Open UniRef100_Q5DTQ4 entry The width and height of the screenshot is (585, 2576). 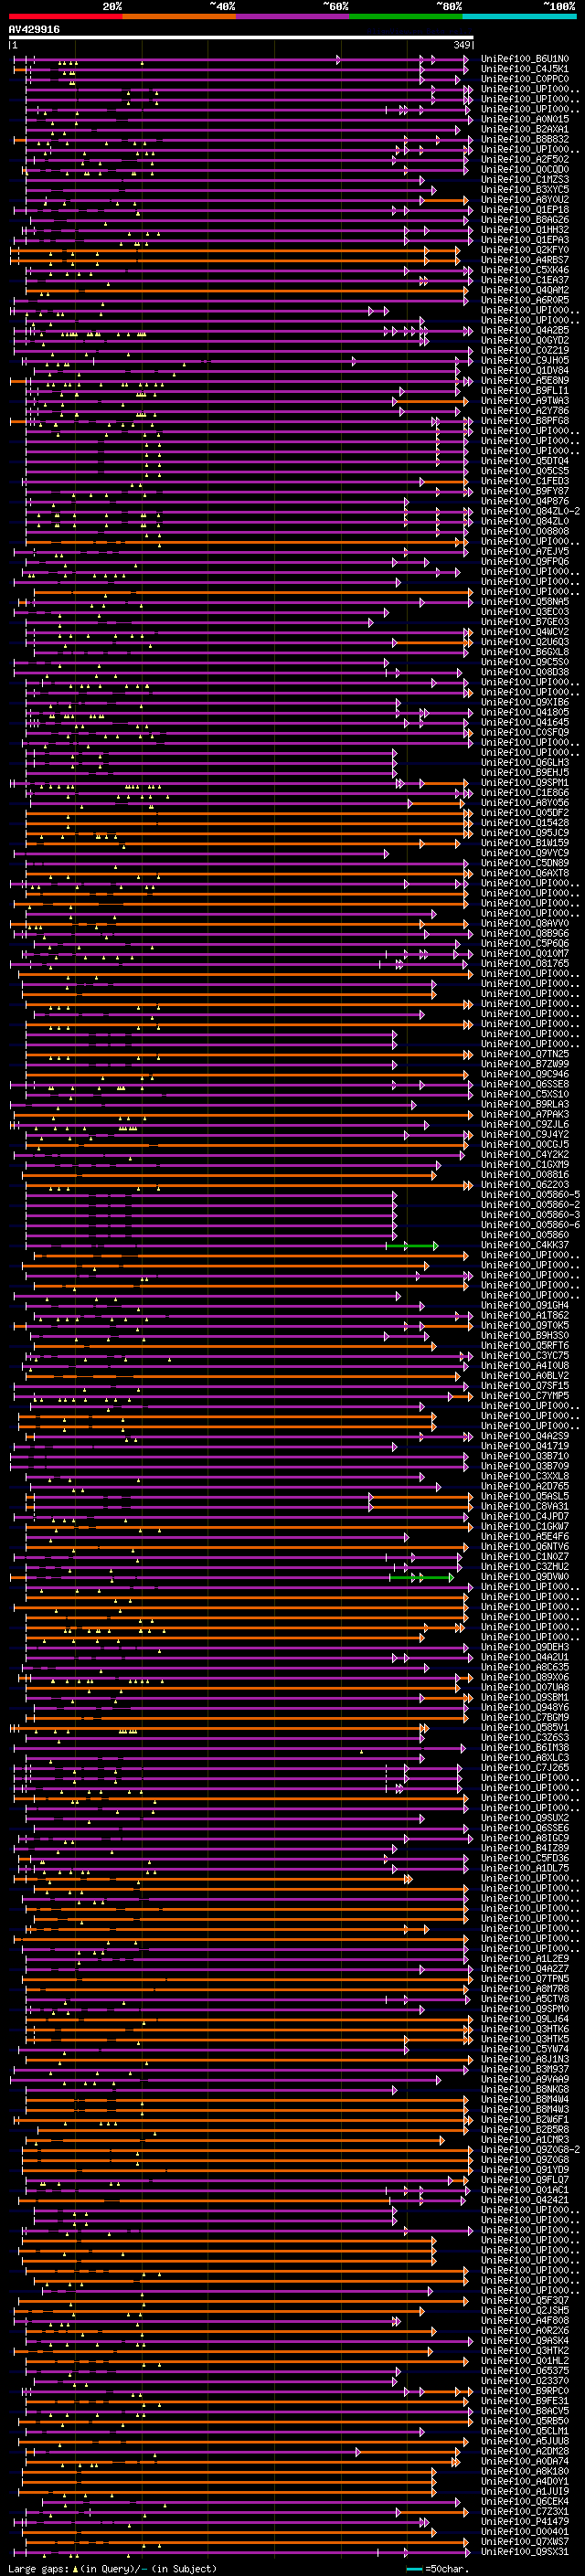click(x=525, y=461)
